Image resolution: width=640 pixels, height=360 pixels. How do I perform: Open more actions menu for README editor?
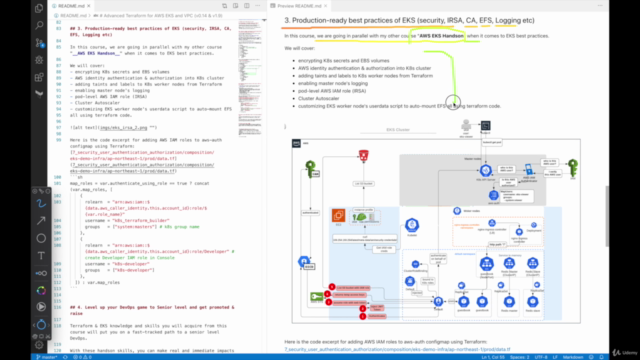(x=258, y=6)
